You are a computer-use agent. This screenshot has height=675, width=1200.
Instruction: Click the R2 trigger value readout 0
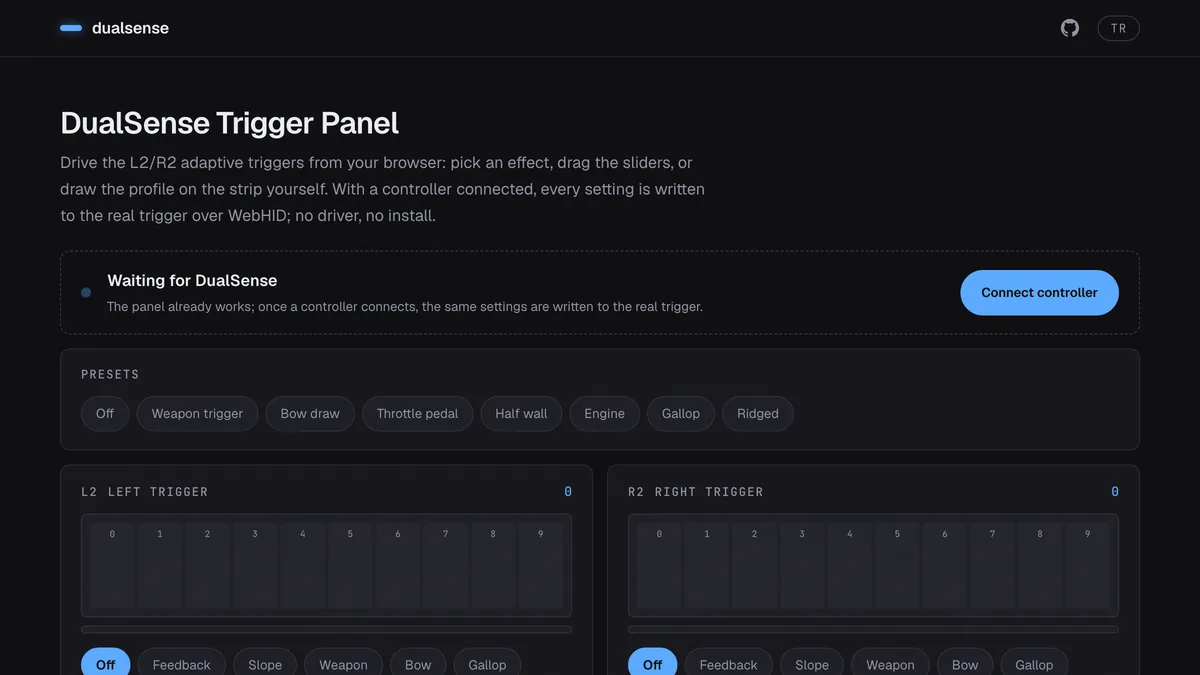1115,491
